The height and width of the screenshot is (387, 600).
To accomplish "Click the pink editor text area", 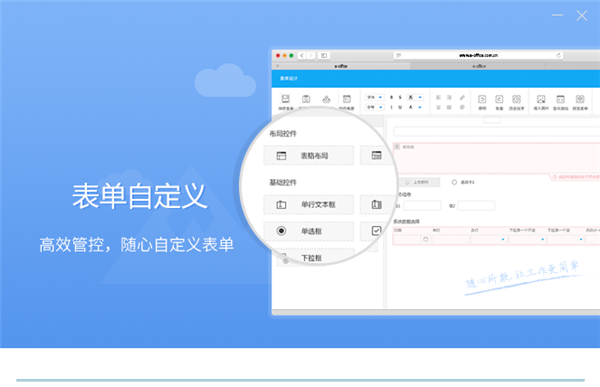I will (x=497, y=158).
